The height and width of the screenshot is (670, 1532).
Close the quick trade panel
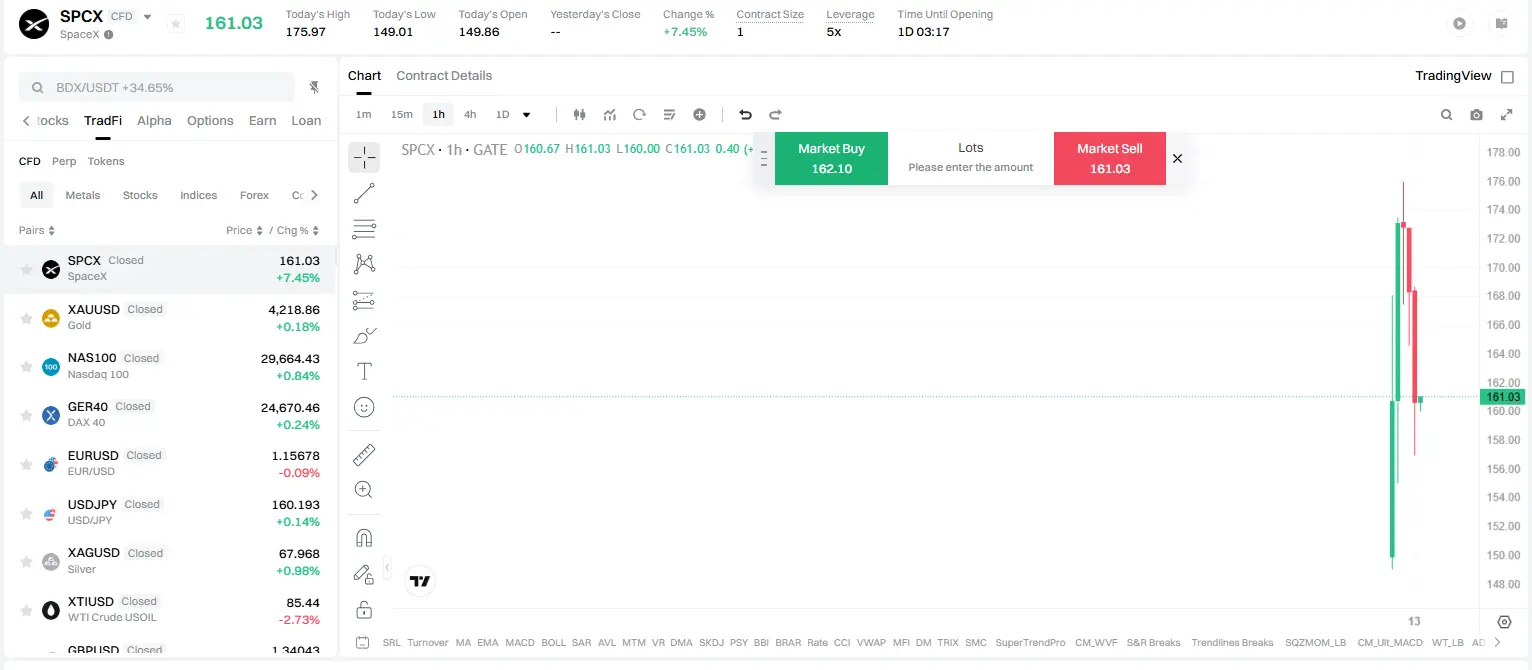pyautogui.click(x=1177, y=158)
